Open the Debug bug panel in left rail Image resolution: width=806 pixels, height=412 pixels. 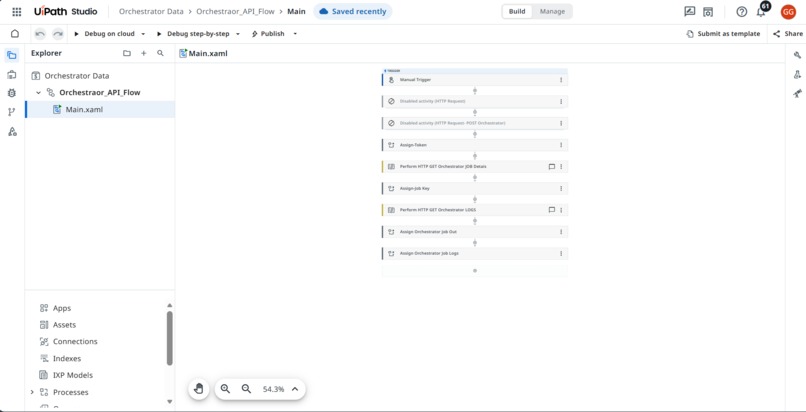coord(12,93)
